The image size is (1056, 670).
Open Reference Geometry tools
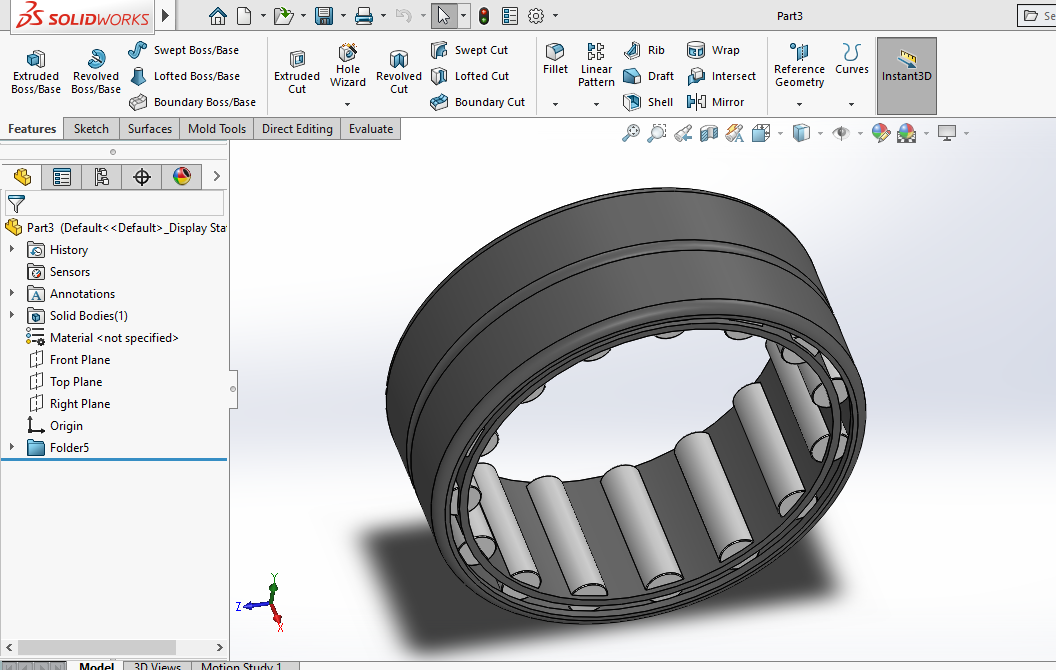[x=799, y=65]
